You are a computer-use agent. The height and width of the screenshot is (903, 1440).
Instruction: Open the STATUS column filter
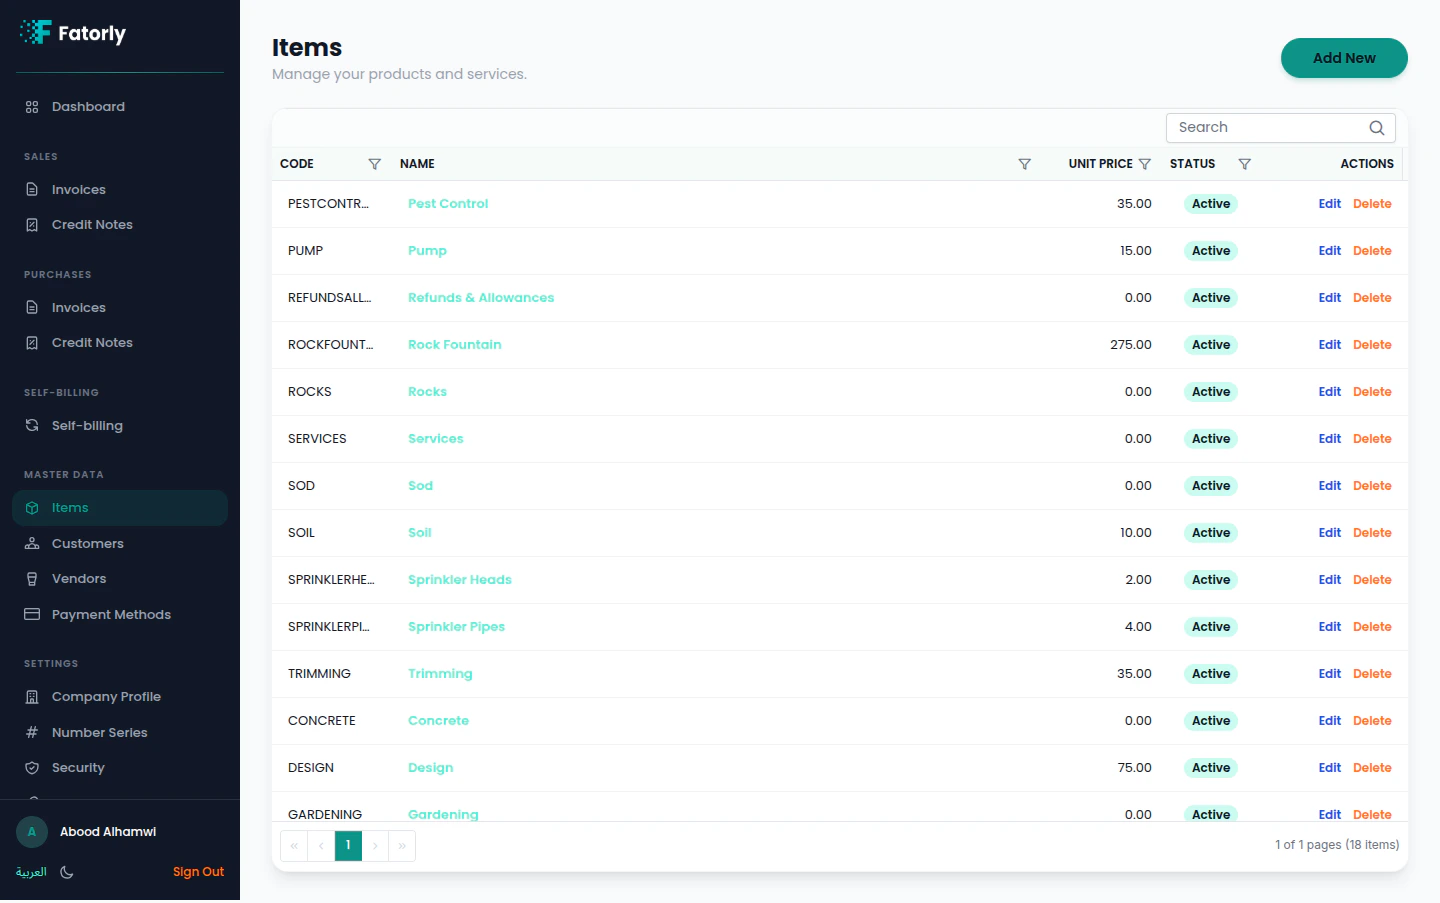(x=1245, y=164)
